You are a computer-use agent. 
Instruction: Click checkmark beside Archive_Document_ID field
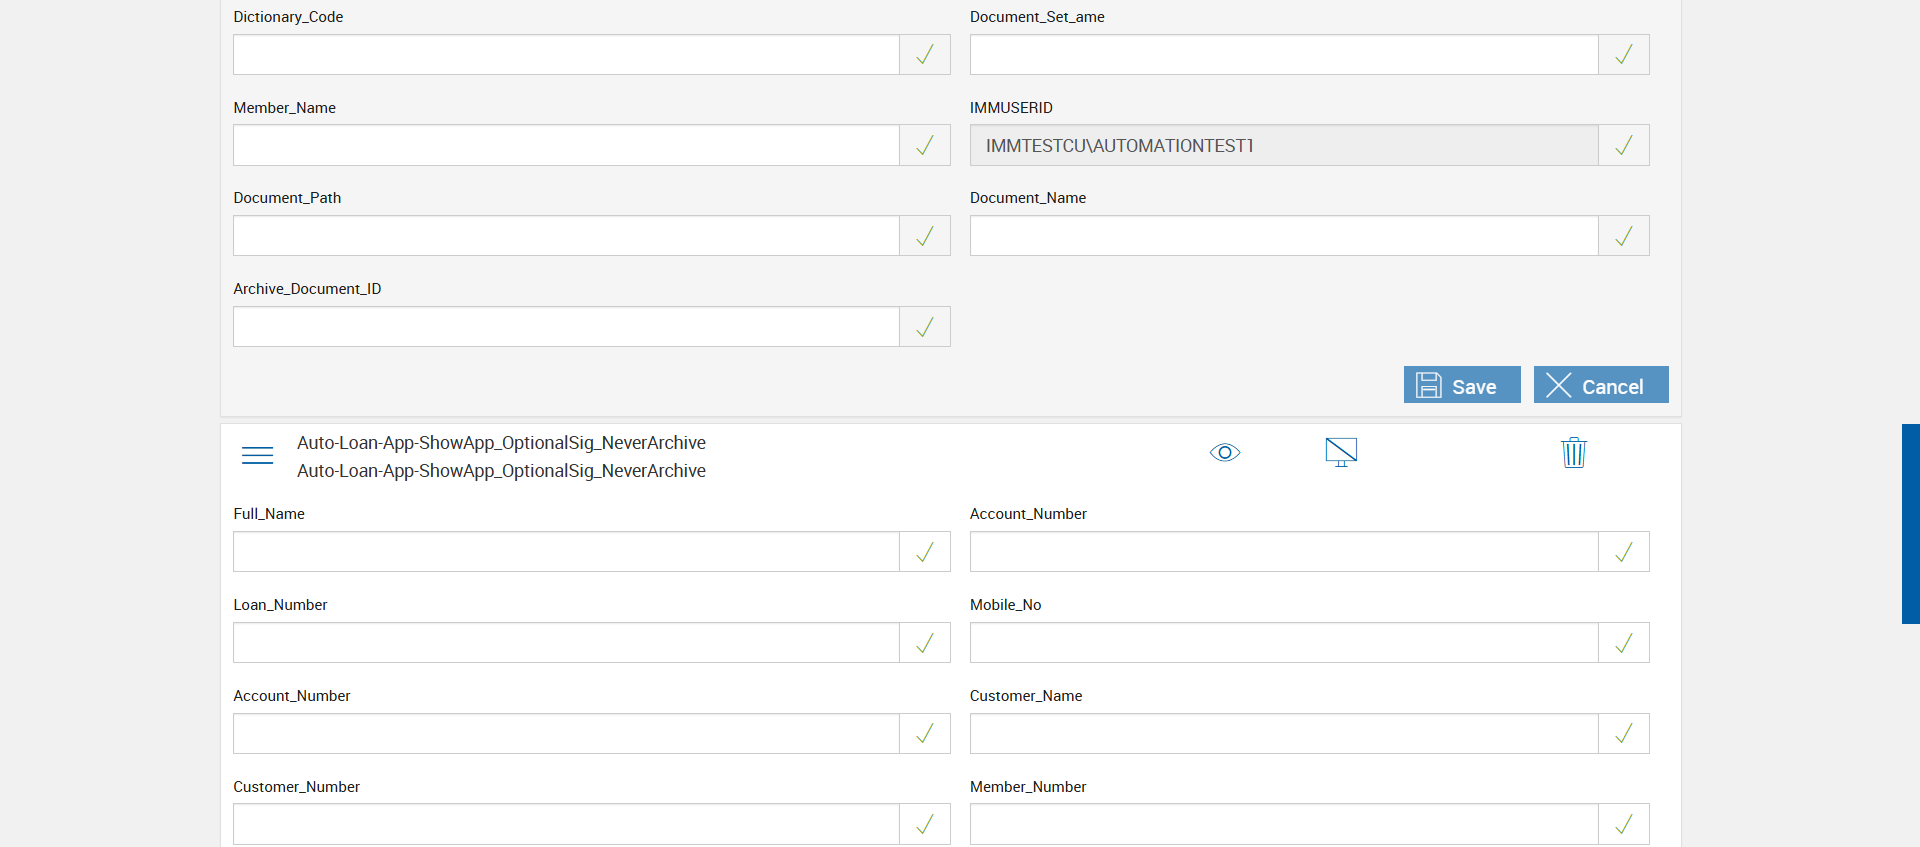click(x=924, y=327)
